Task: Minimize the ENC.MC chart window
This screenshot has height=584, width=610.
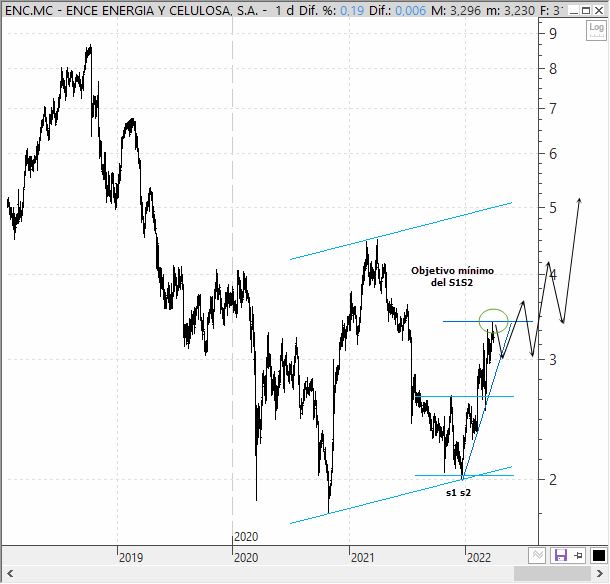Action: pyautogui.click(x=573, y=11)
